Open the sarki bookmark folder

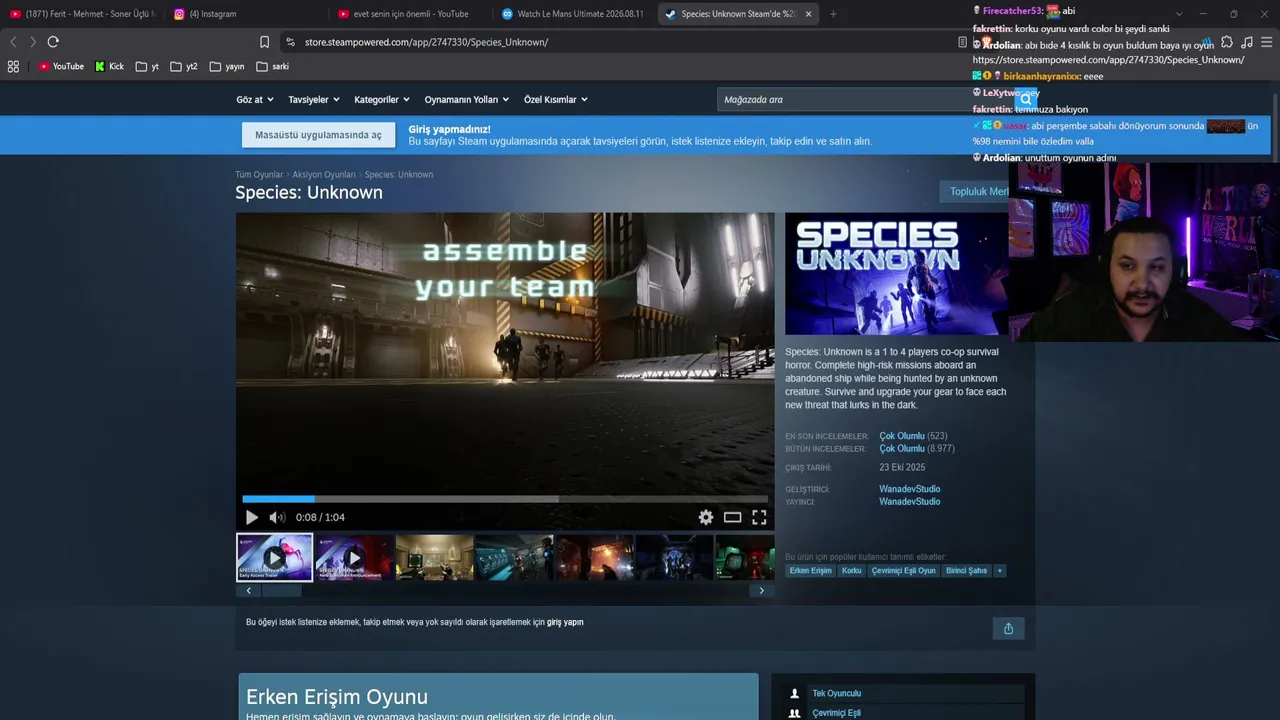pos(272,67)
